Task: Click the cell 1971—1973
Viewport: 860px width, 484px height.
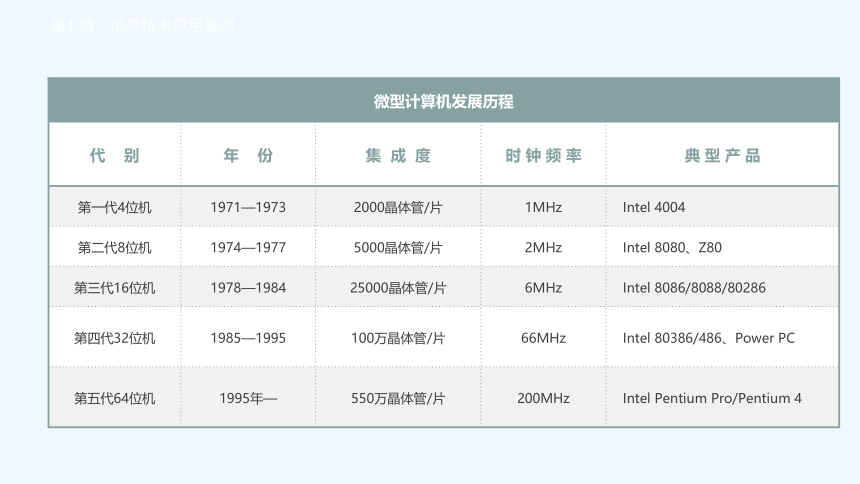Action: (x=248, y=207)
